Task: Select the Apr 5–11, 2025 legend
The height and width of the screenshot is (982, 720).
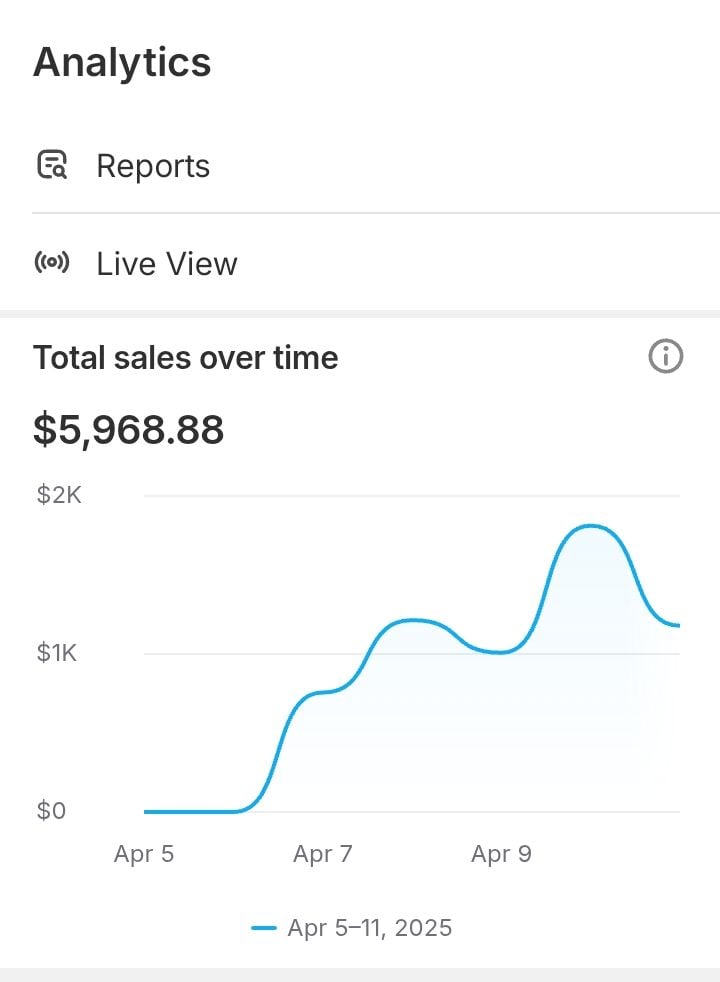Action: point(369,927)
